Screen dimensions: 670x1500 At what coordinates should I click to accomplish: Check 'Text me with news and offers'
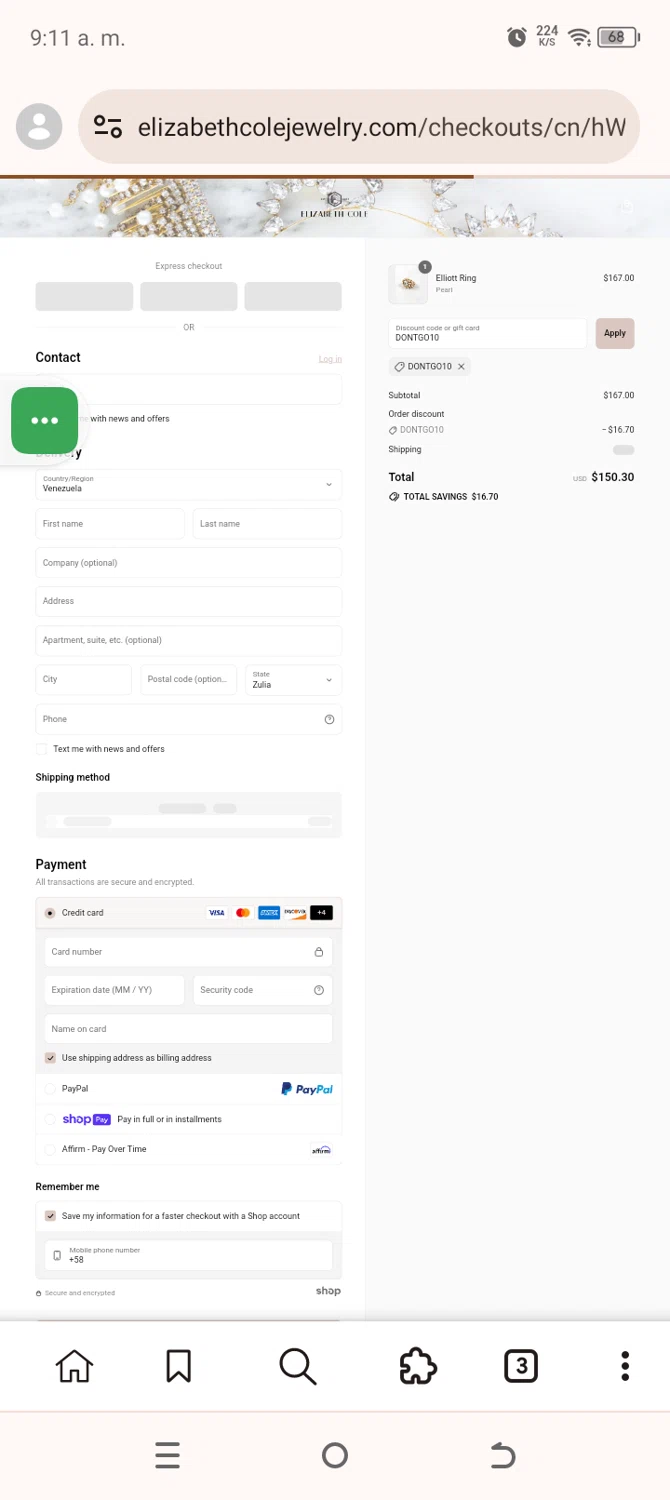point(42,749)
